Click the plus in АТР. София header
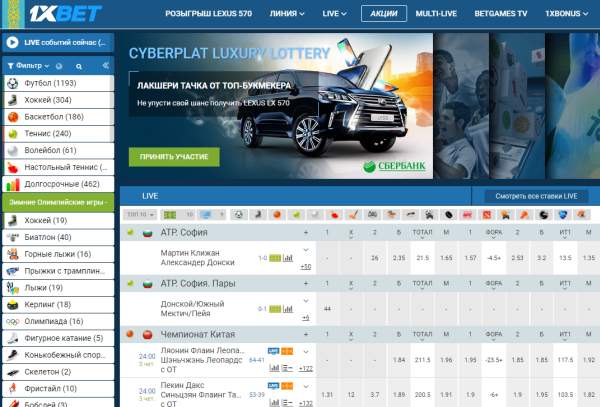Viewport: 600px width, 407px height. [x=306, y=232]
